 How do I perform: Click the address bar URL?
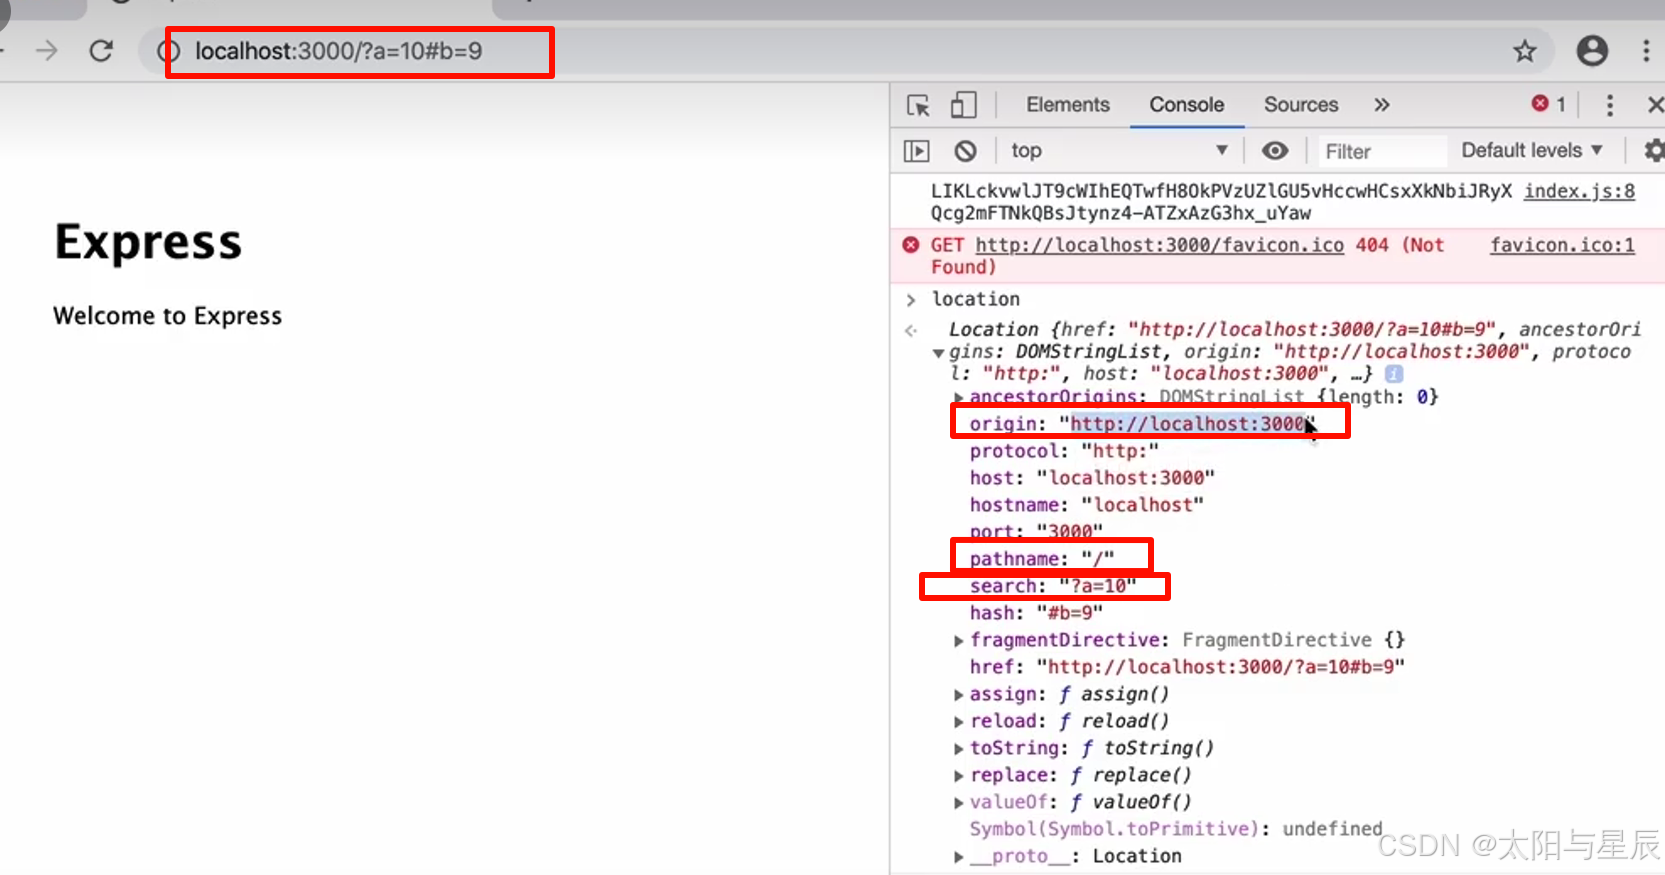click(338, 51)
